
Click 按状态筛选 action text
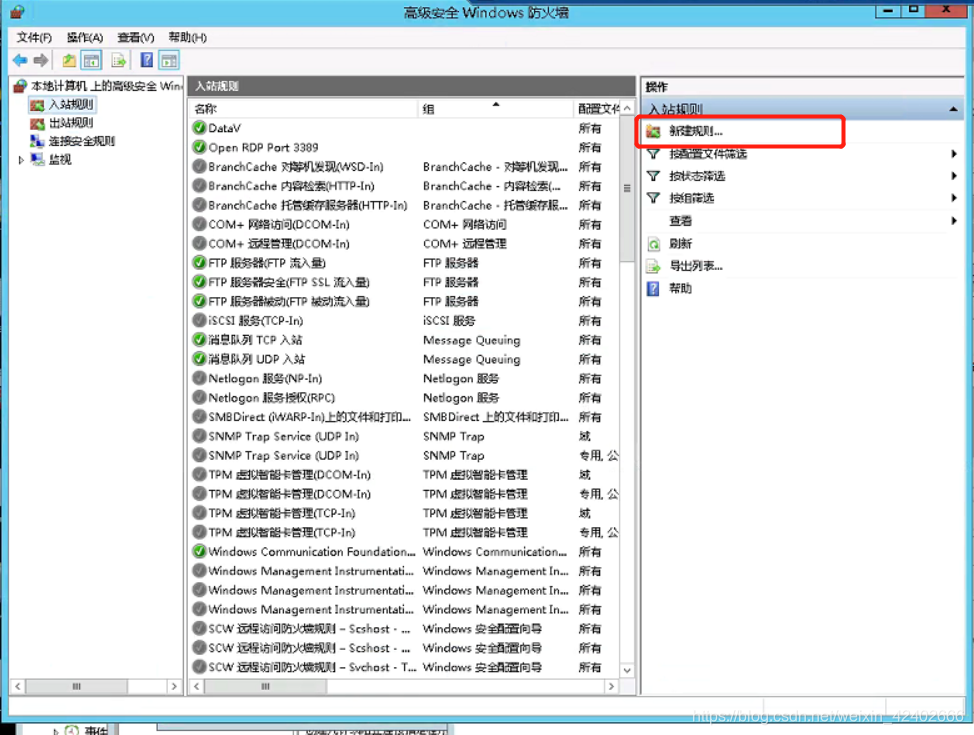pyautogui.click(x=697, y=176)
